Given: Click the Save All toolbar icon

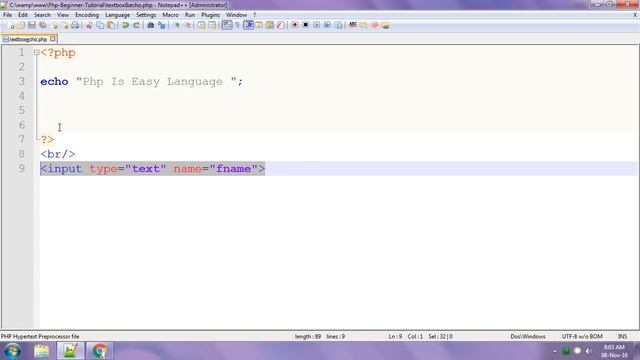Looking at the screenshot, I should tap(42, 25).
